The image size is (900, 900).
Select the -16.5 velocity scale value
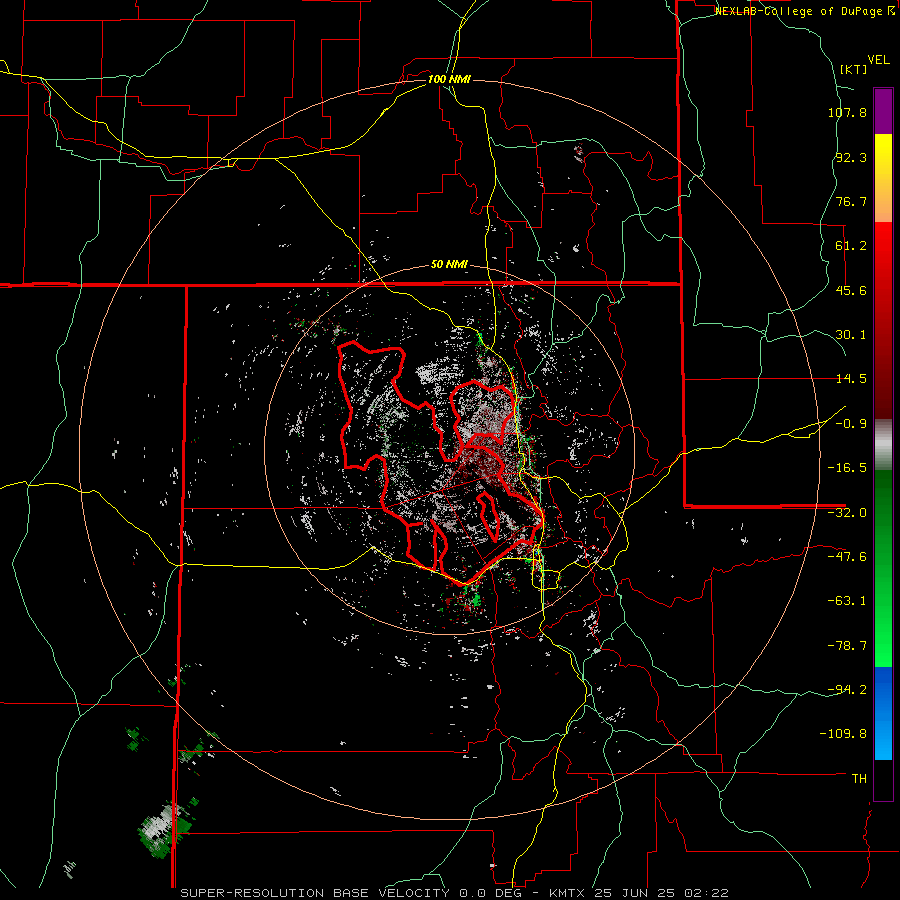[x=847, y=468]
